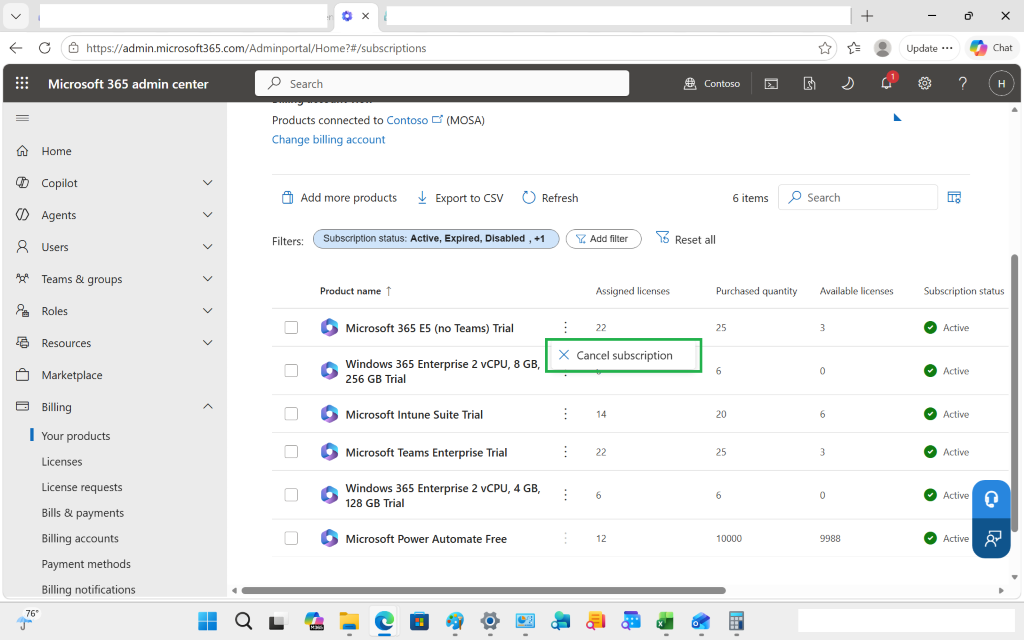Open the app launcher waffle icon
Viewport: 1024px width, 640px height.
click(22, 84)
